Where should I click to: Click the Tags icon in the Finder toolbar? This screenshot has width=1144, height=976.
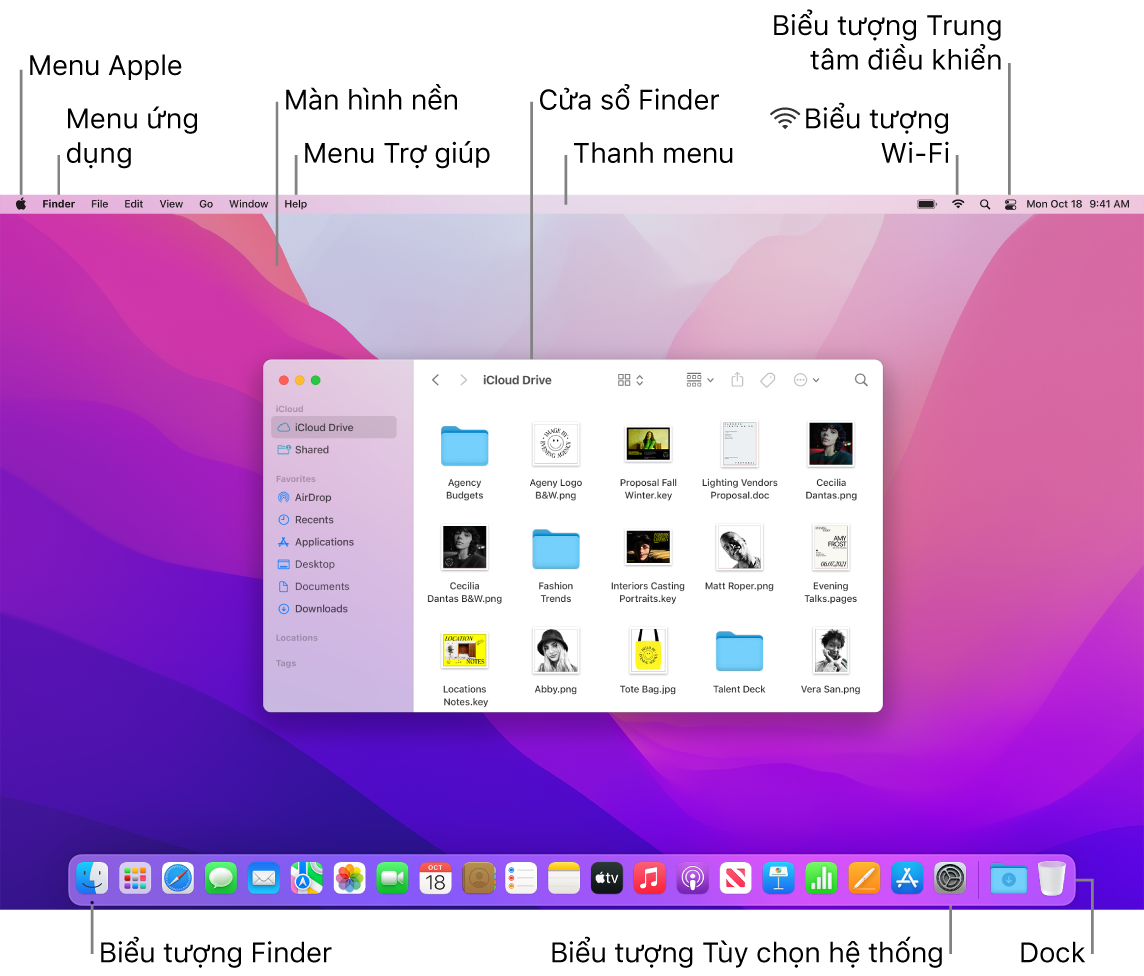766,380
